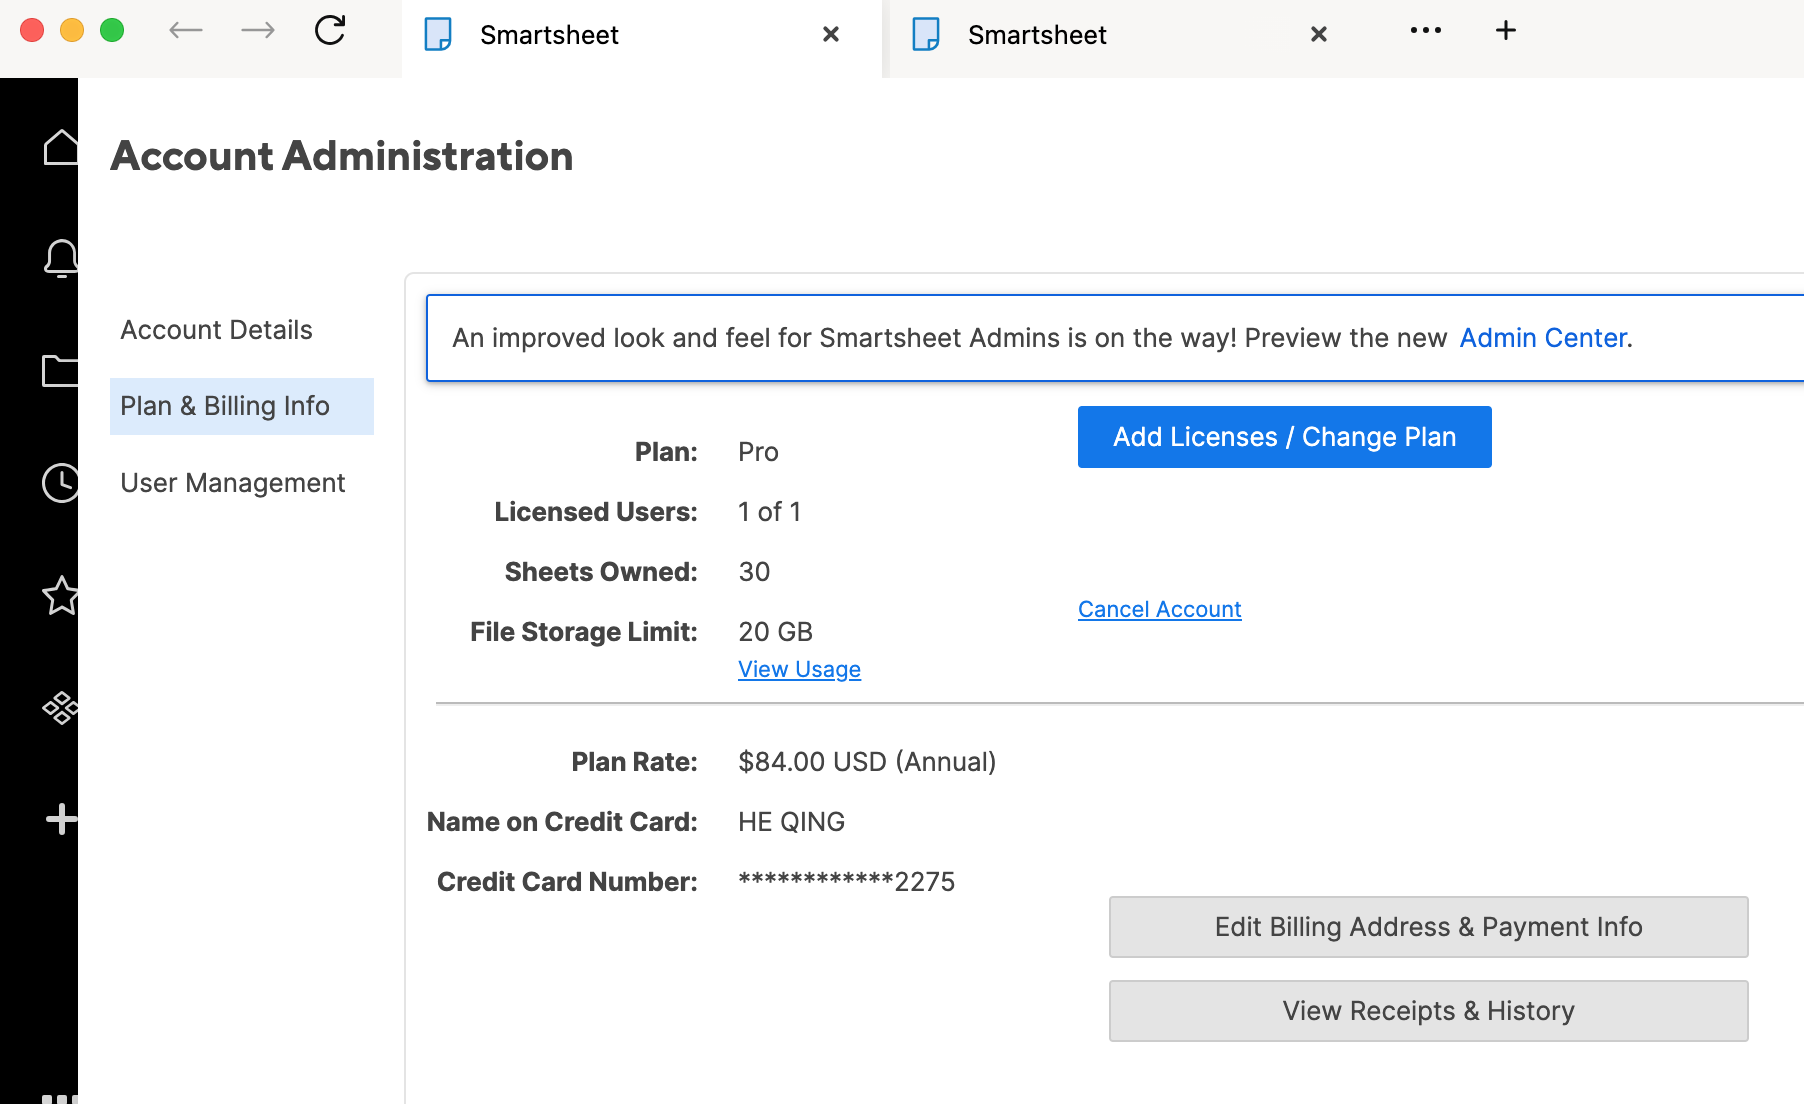Select Plan & Billing Info section
This screenshot has height=1104, width=1804.
coord(242,406)
